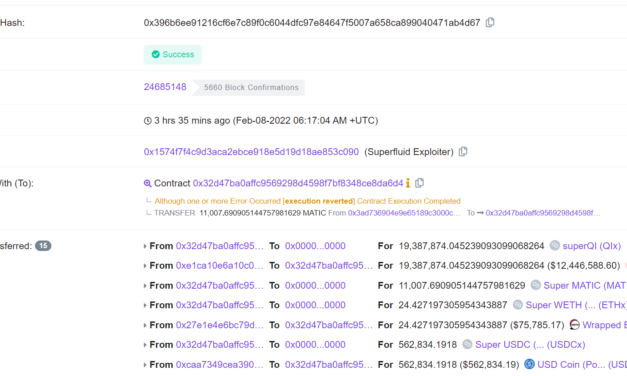The width and height of the screenshot is (627, 376).
Task: Open sender address 0x1574f7f4c9d3aca2ebce
Action: pyautogui.click(x=251, y=152)
